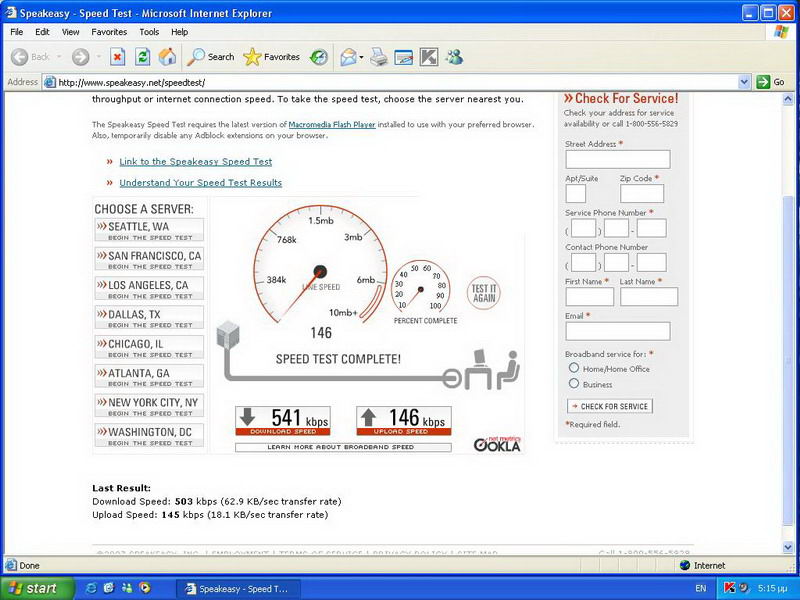The width and height of the screenshot is (800, 600).
Task: Click the Ookla net metrics logo
Action: (496, 444)
